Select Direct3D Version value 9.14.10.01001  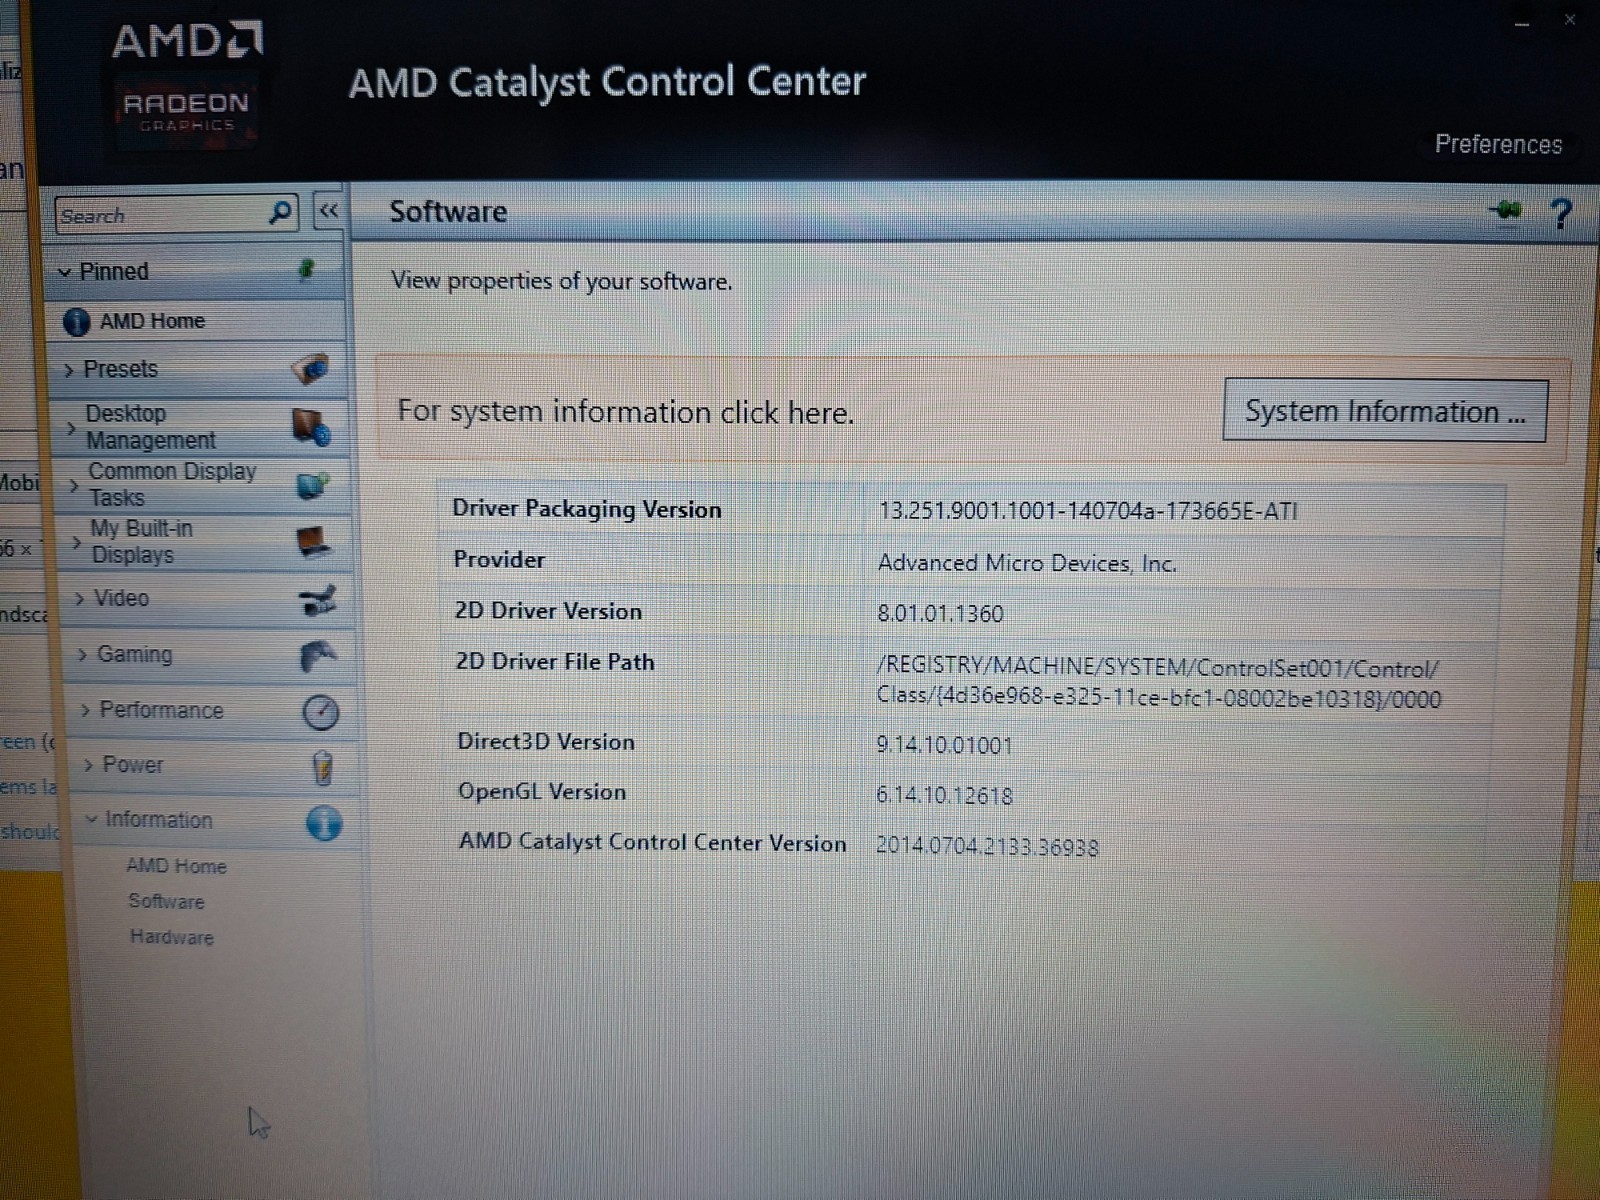pyautogui.click(x=944, y=745)
